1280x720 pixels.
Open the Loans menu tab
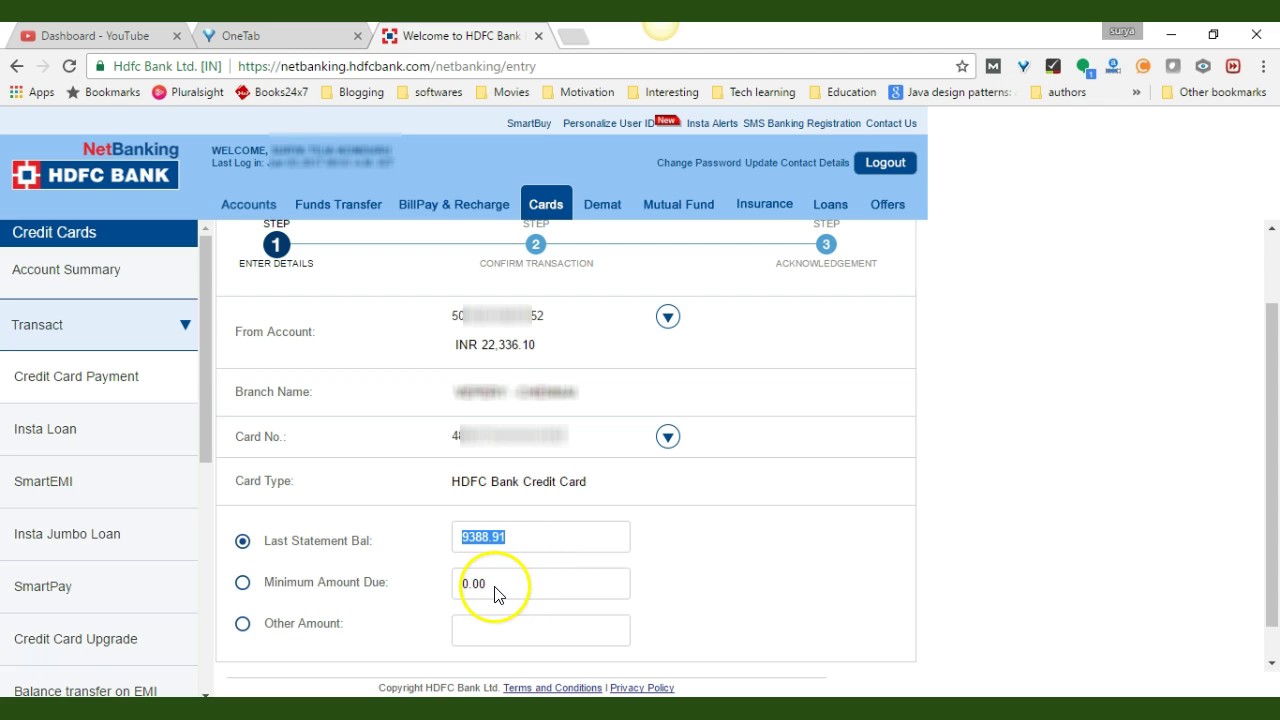coord(830,204)
